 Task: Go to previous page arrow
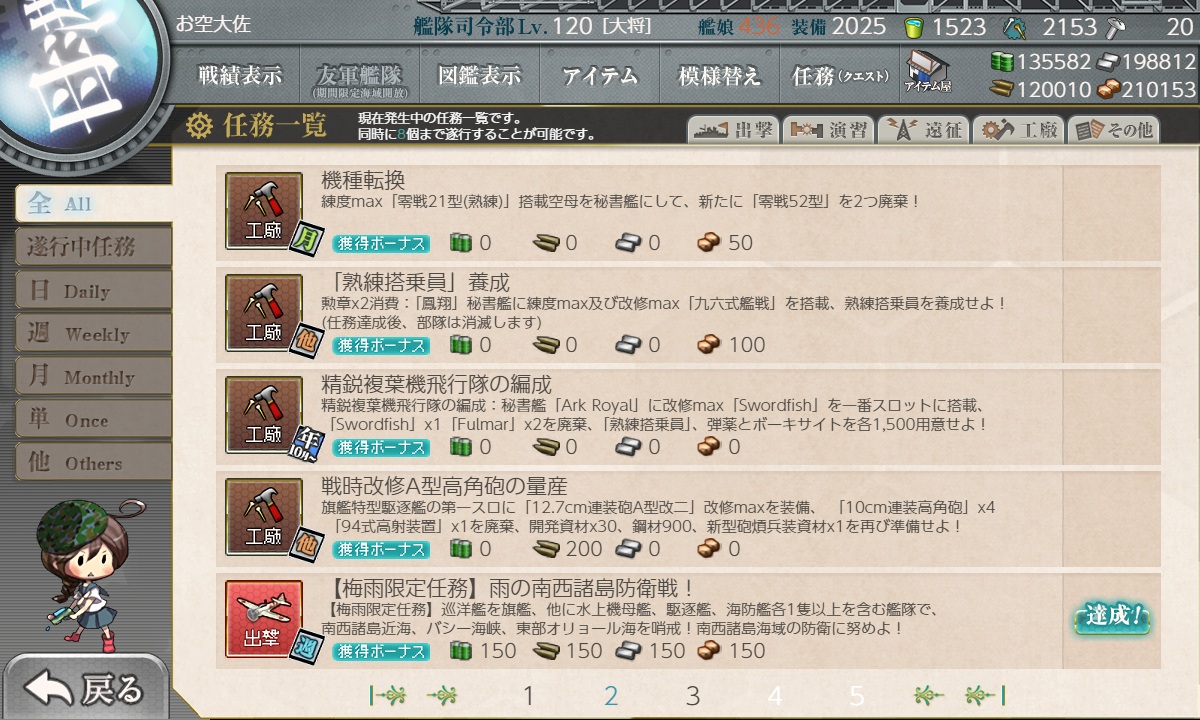(443, 695)
